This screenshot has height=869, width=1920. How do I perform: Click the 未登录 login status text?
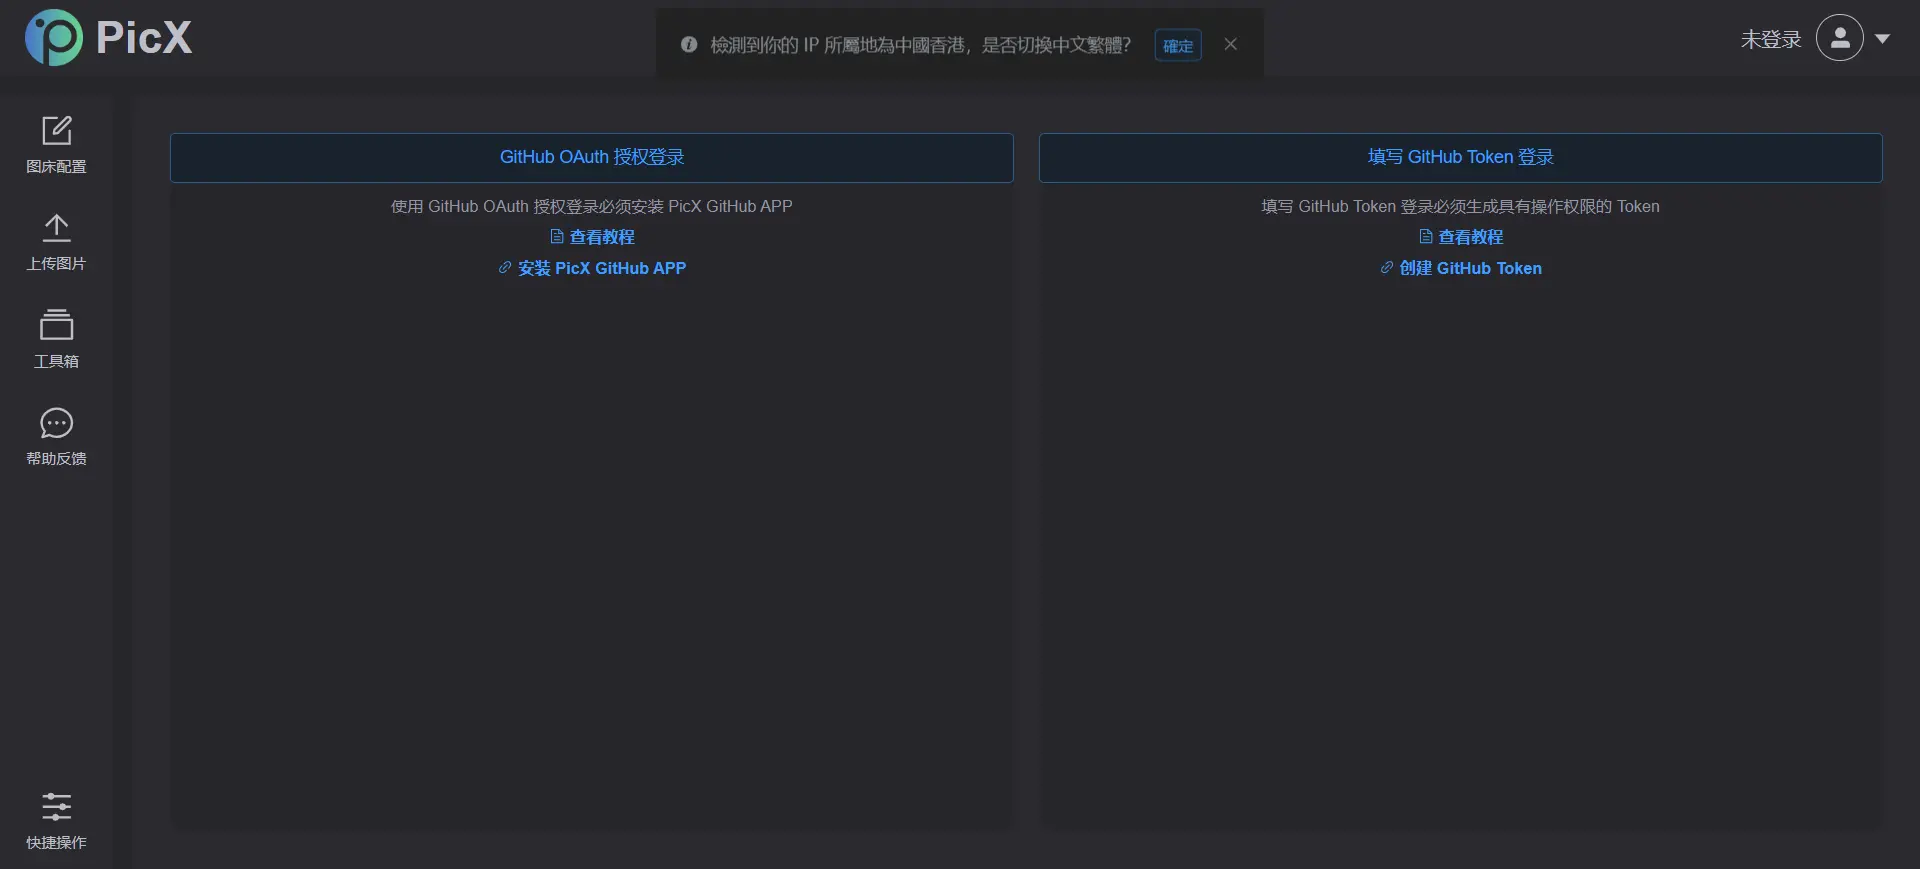coord(1770,39)
